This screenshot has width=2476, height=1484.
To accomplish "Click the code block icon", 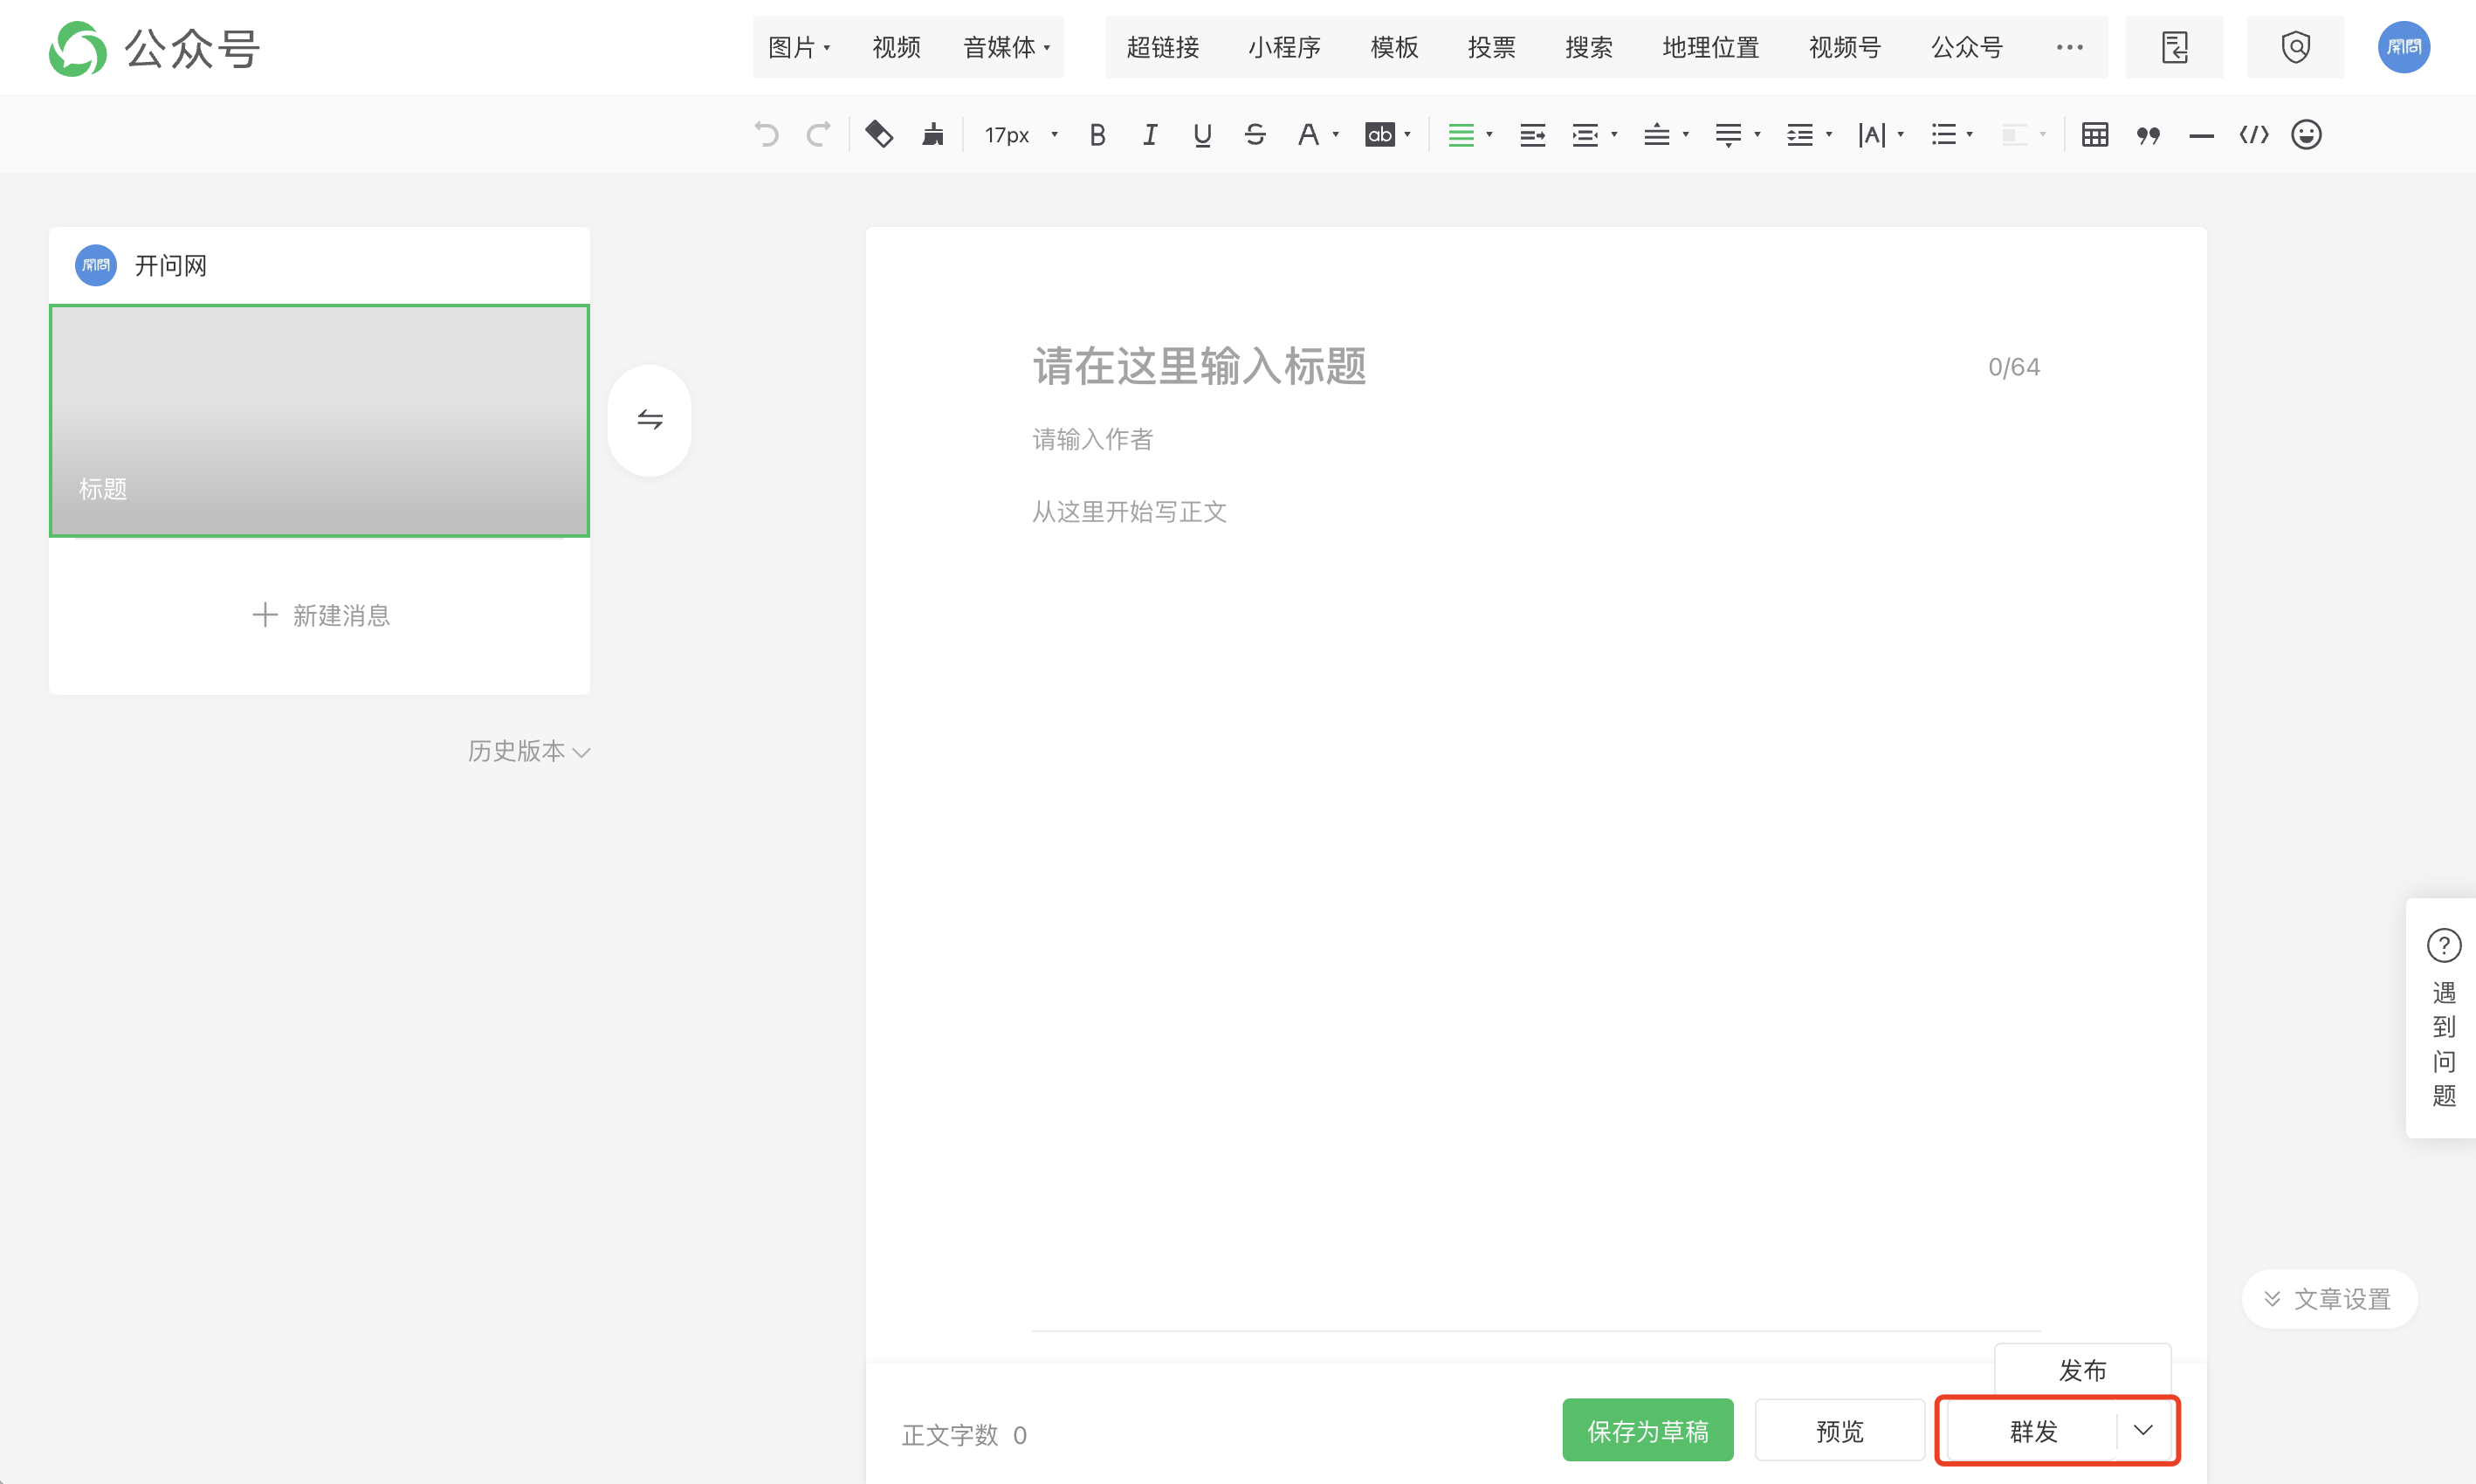I will pyautogui.click(x=2253, y=134).
